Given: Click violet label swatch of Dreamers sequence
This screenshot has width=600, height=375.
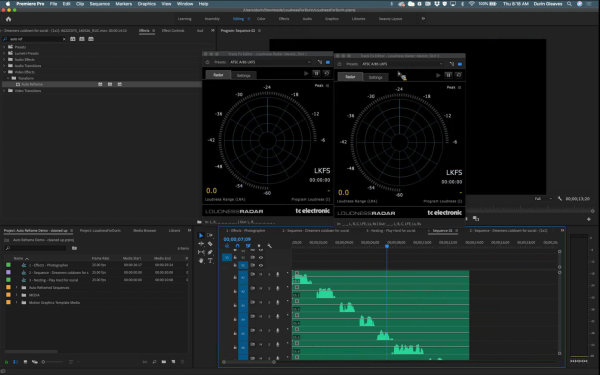Looking at the screenshot, I should pos(8,272).
